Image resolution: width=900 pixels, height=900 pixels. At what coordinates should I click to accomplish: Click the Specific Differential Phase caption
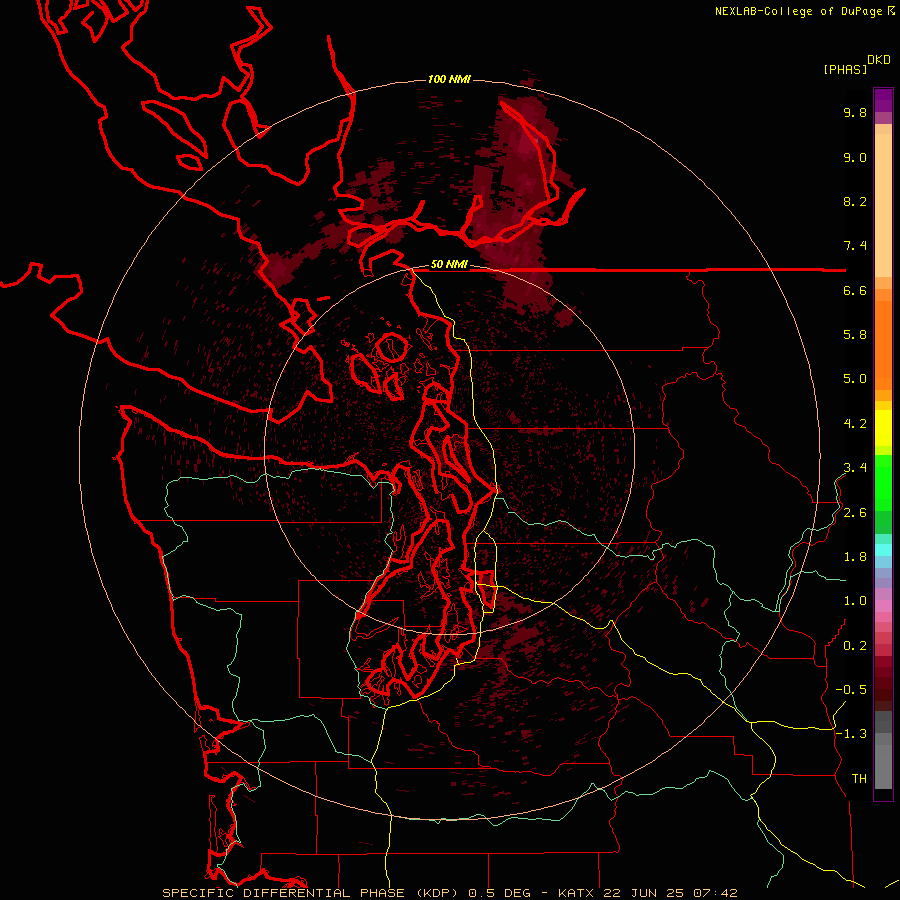point(449,893)
